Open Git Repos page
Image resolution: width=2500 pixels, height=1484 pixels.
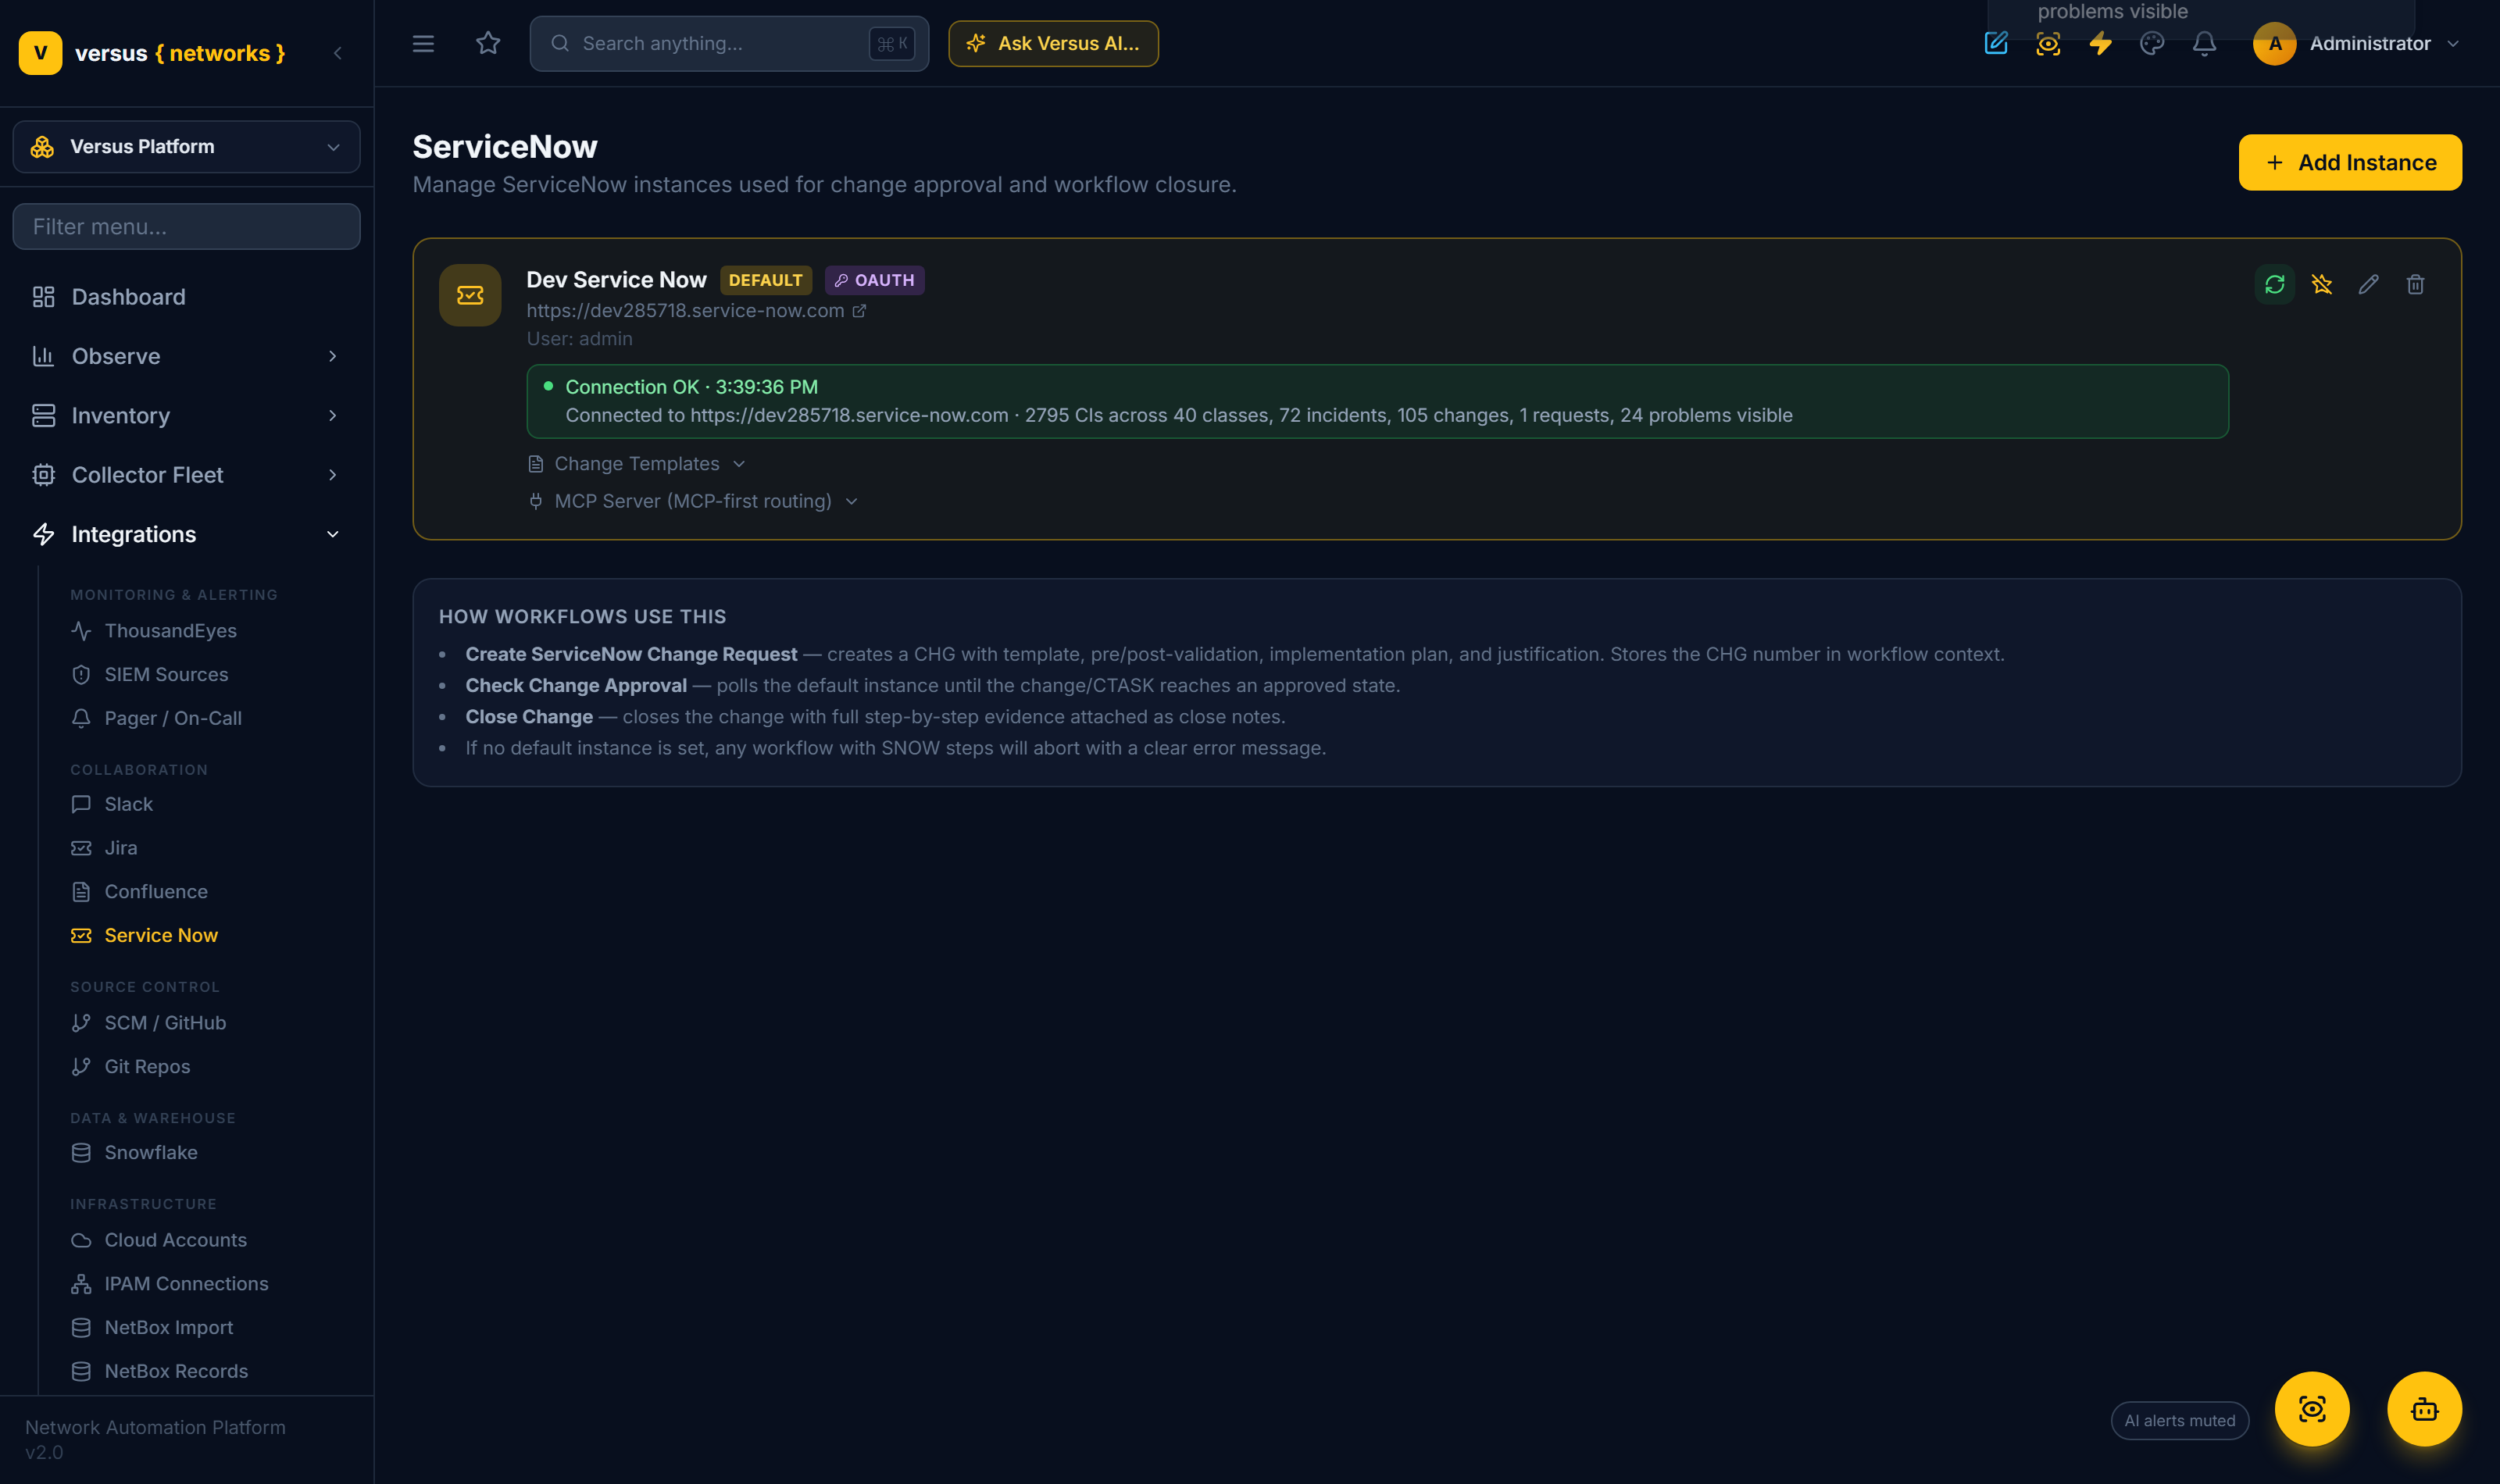(146, 1067)
